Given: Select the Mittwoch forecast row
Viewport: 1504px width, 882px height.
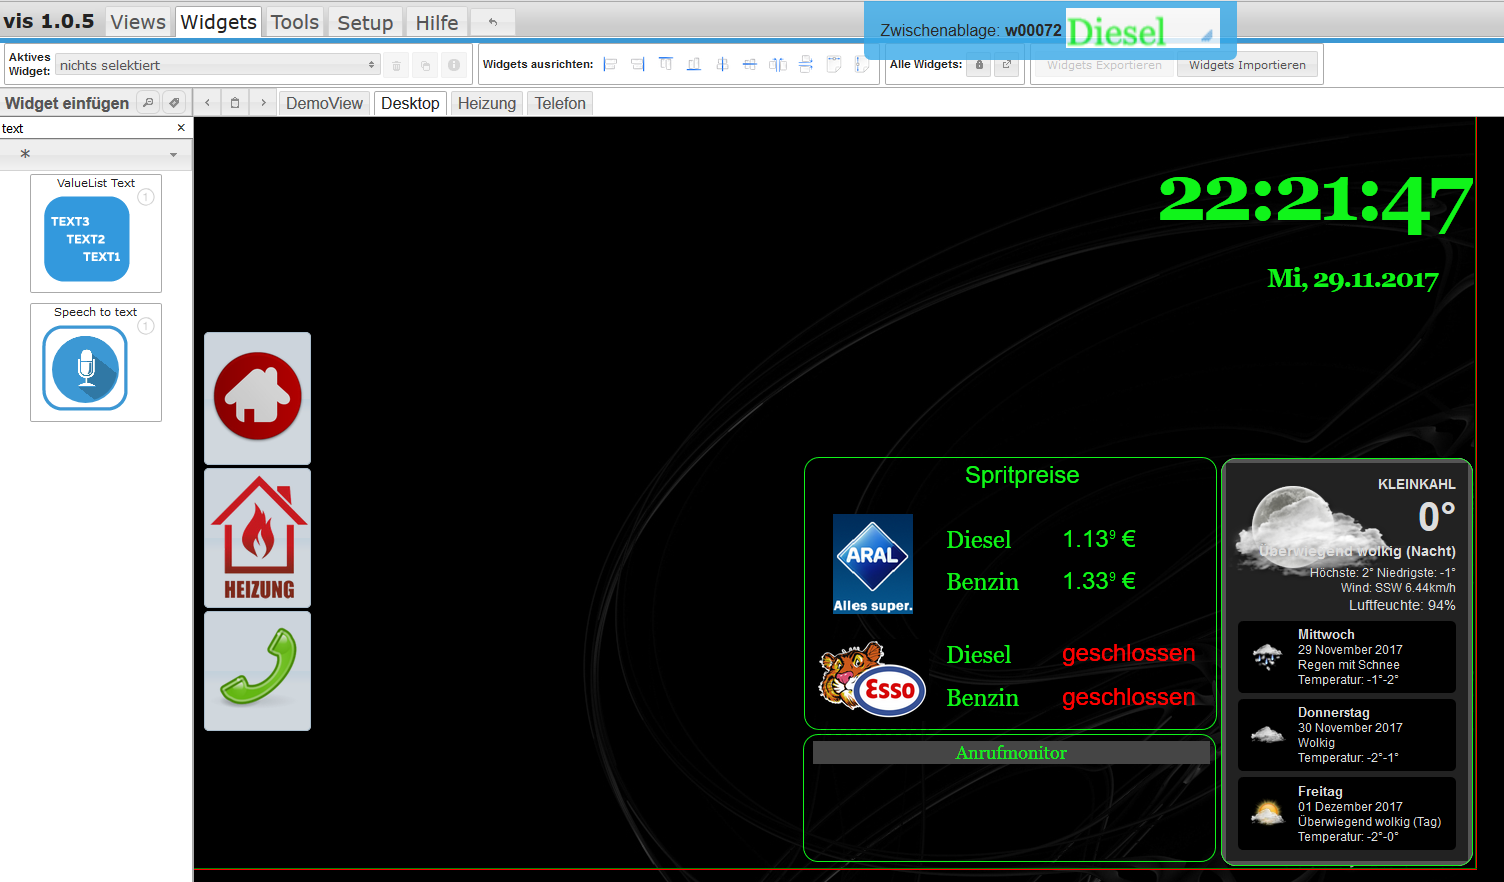Looking at the screenshot, I should 1347,657.
